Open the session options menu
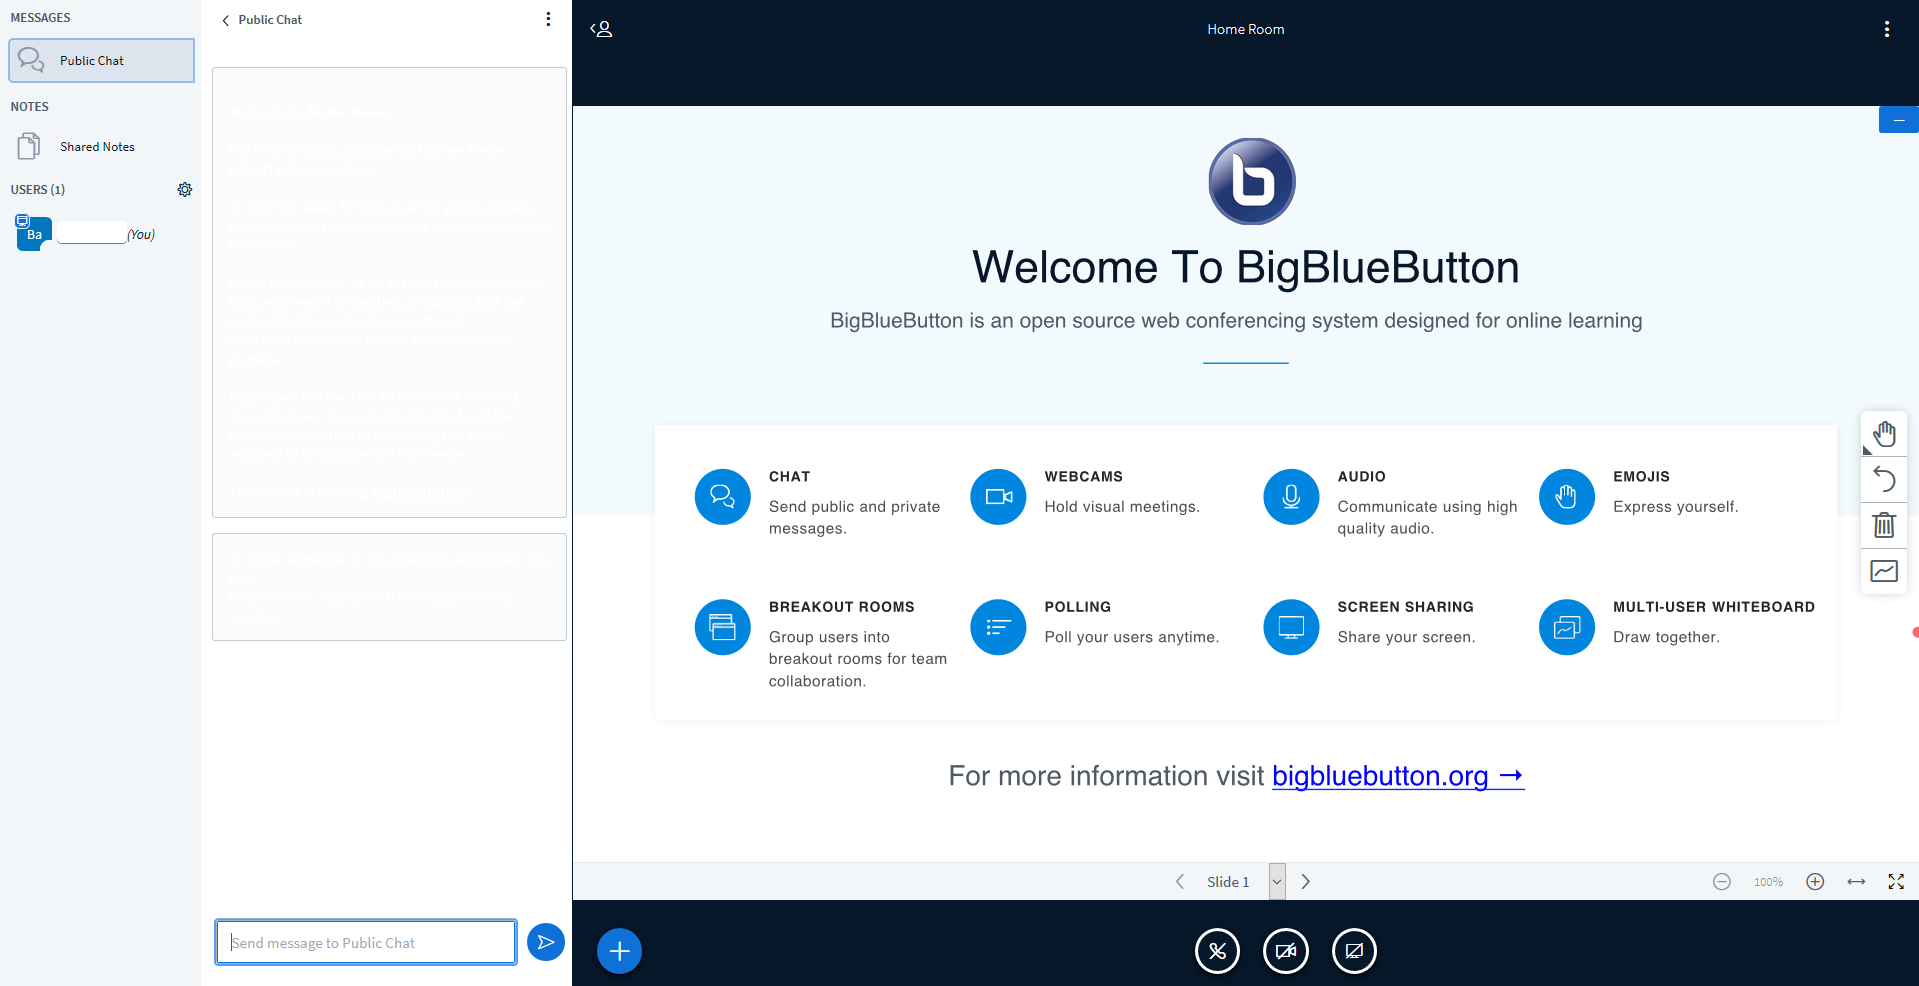Screen dimensions: 1919x986 tap(1887, 29)
